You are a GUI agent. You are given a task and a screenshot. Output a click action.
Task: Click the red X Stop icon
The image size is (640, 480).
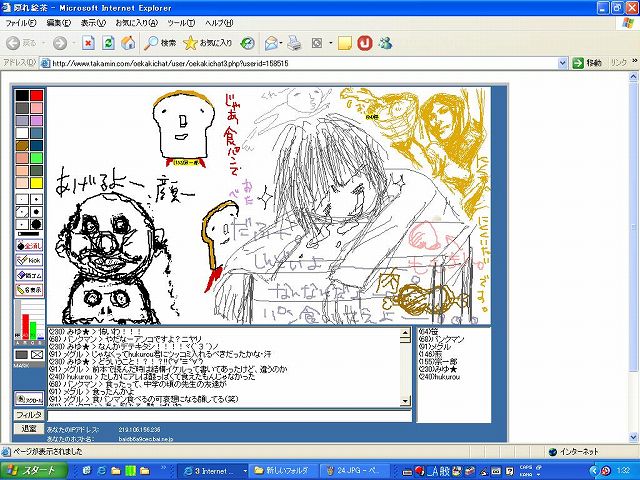click(x=88, y=43)
